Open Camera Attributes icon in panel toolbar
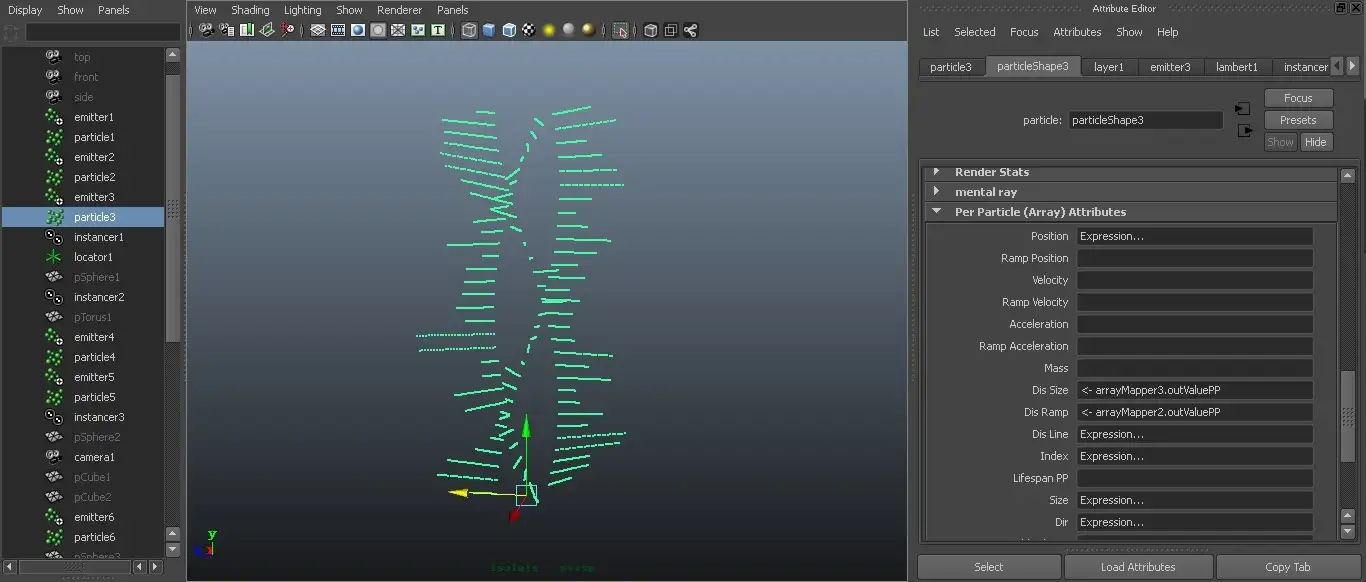 click(227, 30)
